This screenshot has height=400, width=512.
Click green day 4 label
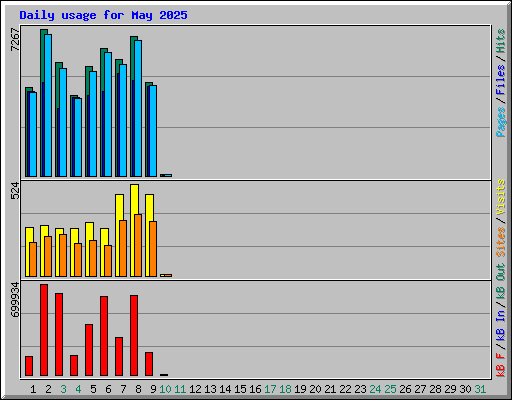pyautogui.click(x=78, y=389)
